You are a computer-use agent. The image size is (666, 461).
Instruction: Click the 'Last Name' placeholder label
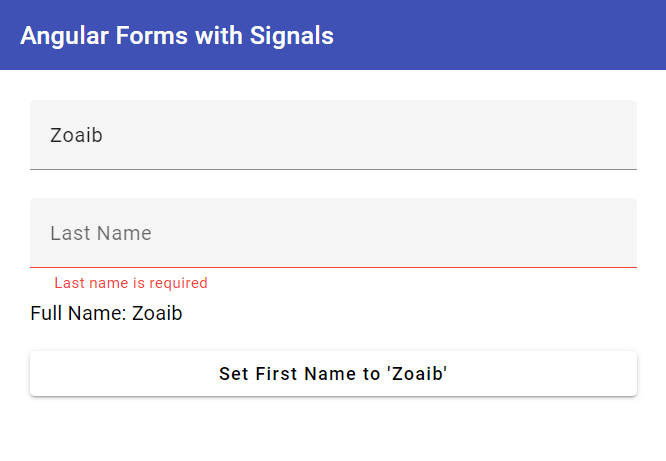[x=101, y=233]
